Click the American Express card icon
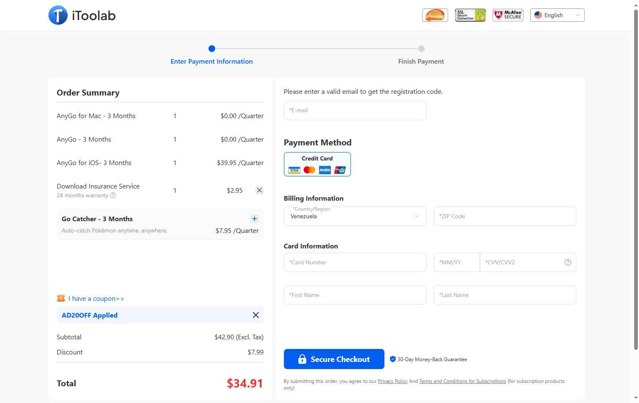The width and height of the screenshot is (639, 403). pyautogui.click(x=325, y=170)
